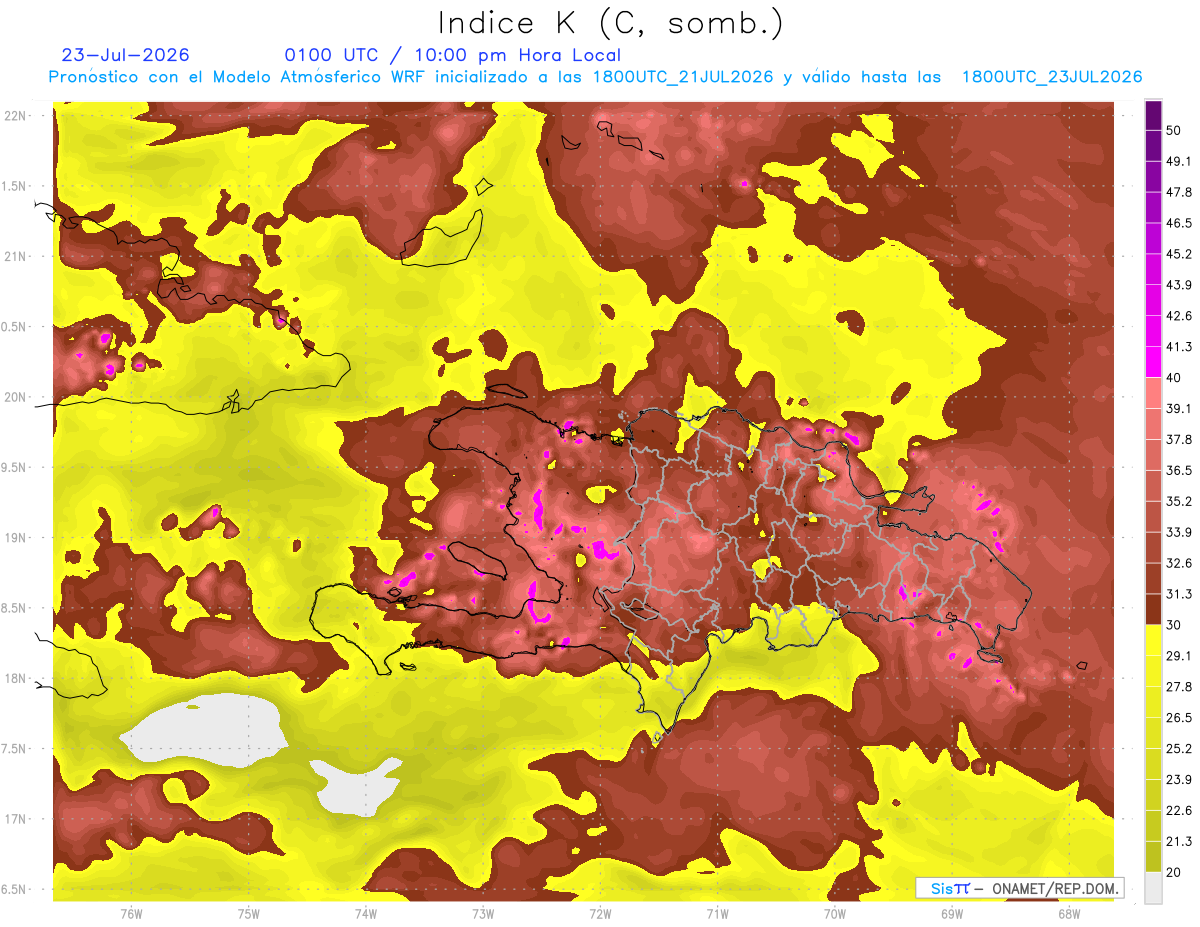Click the "42.6" color scale label
Screen dimensions: 1200x927
1179,316
